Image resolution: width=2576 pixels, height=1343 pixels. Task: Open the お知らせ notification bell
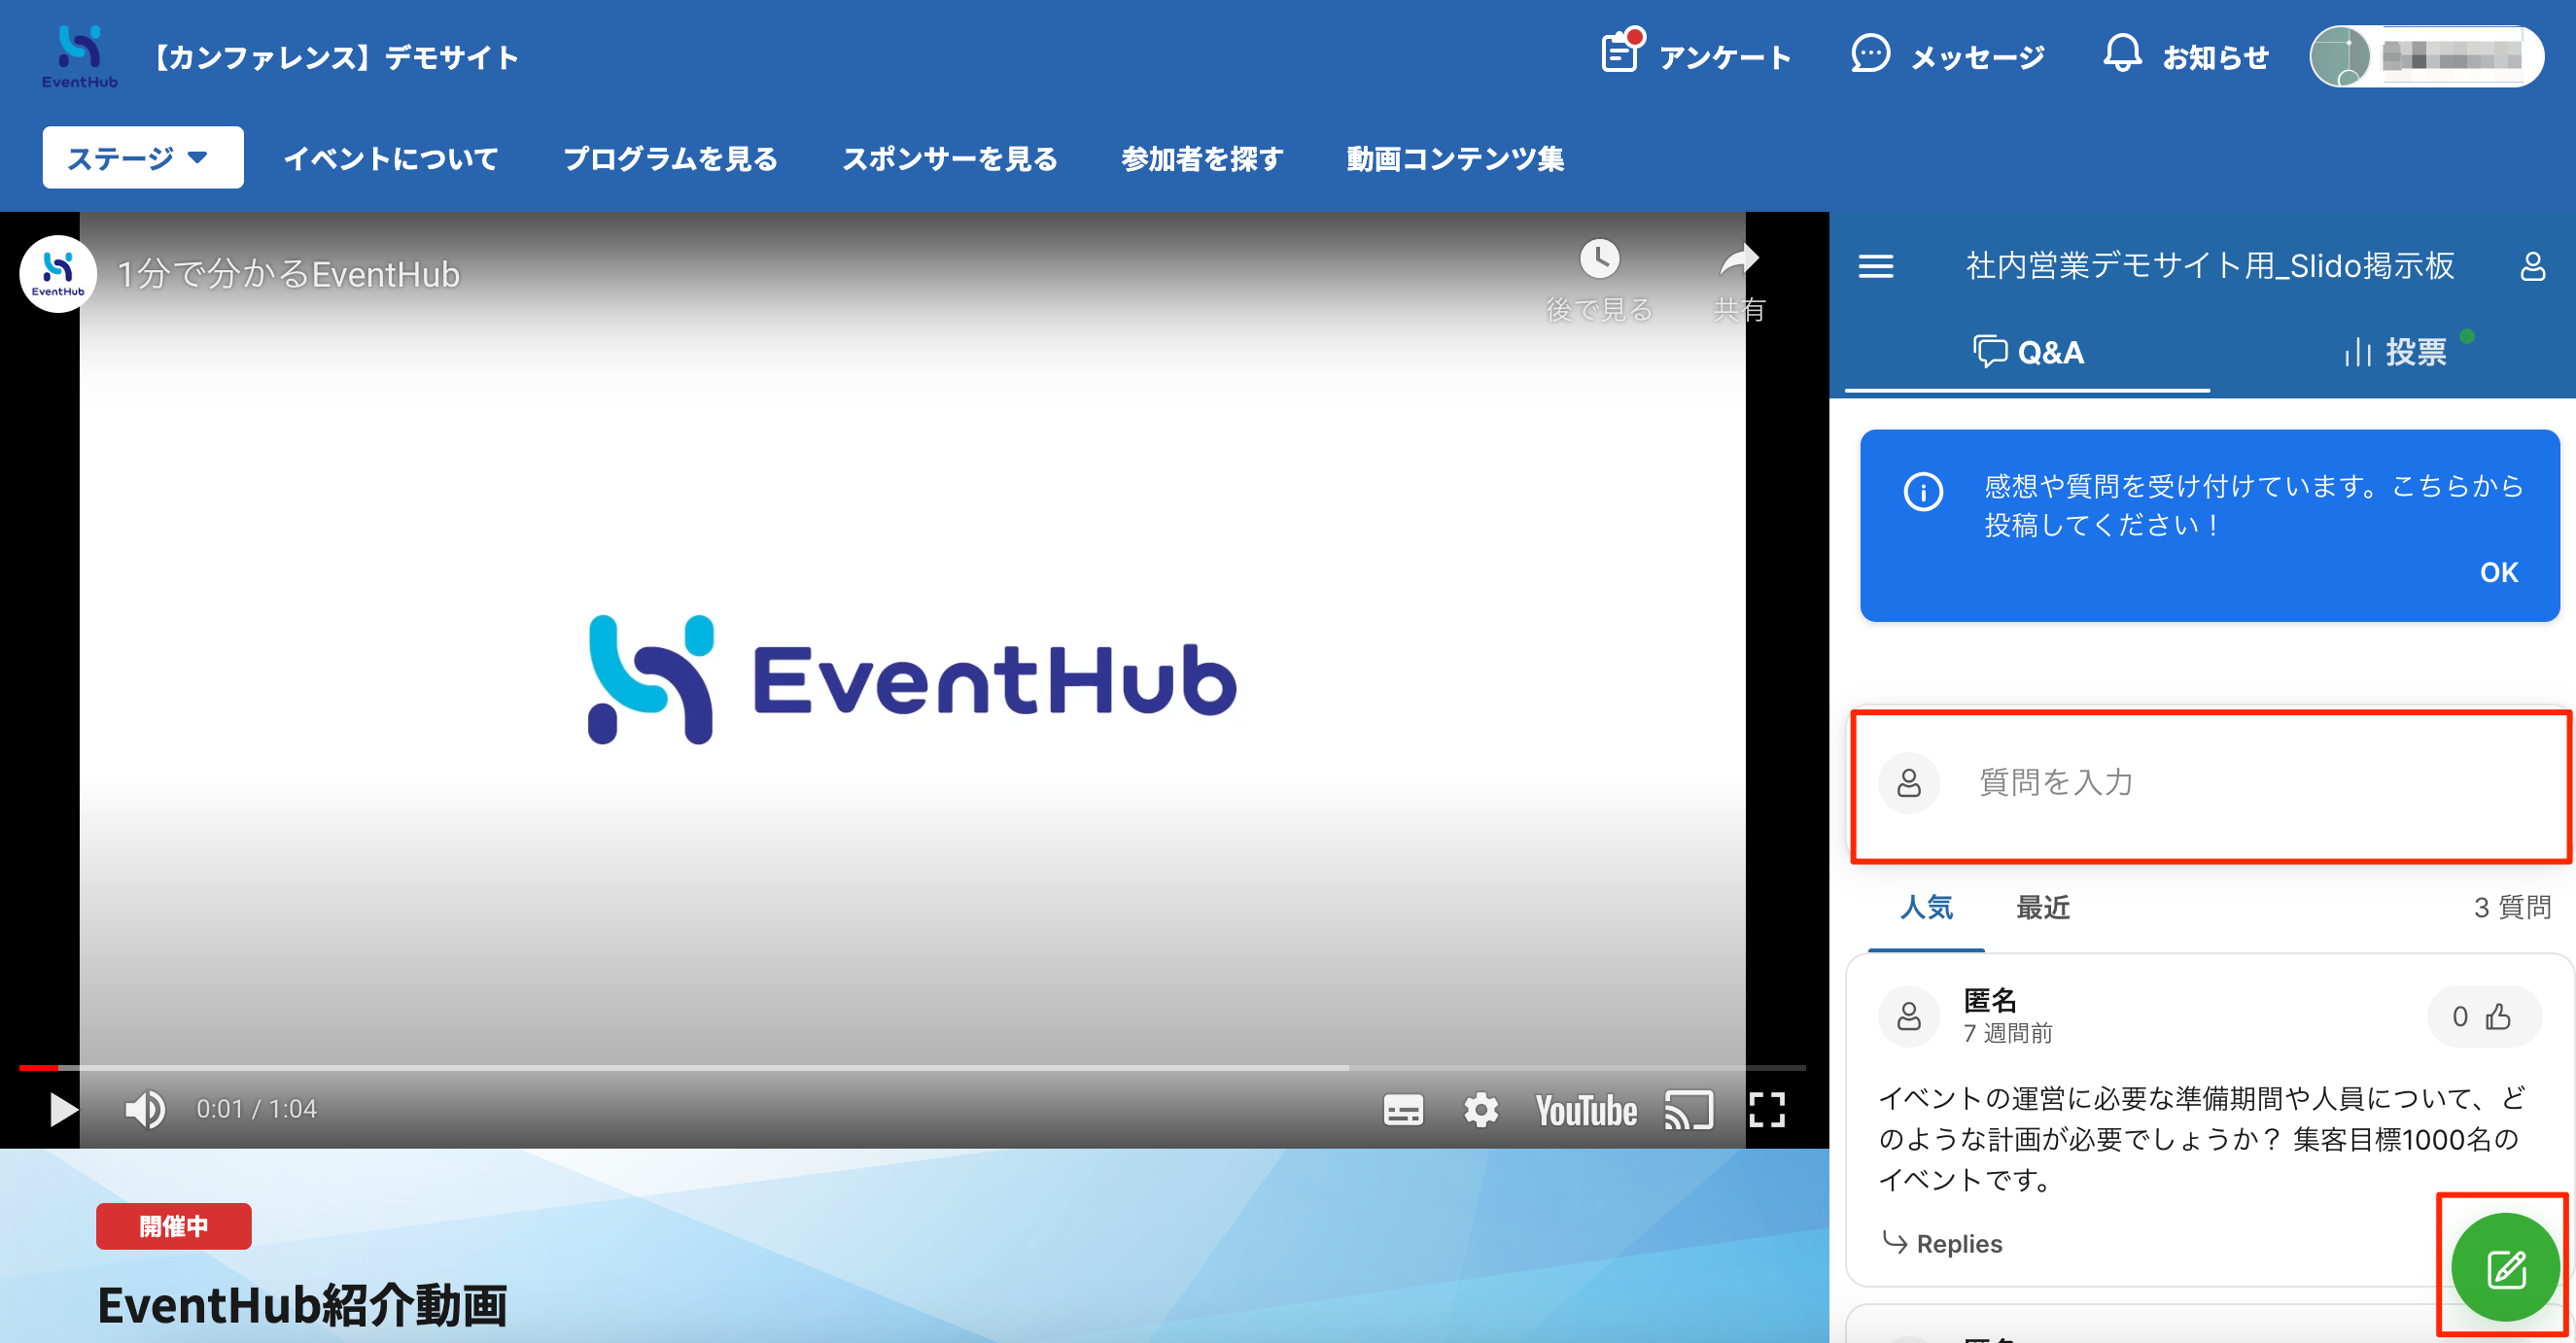tap(2121, 54)
